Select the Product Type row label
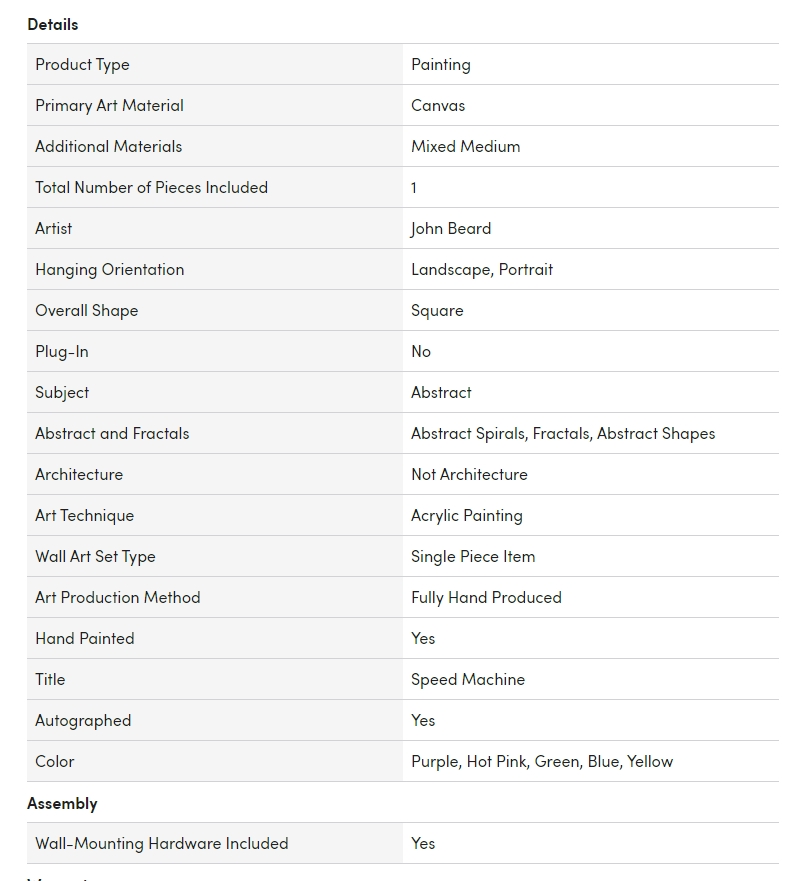Image resolution: width=793 pixels, height=881 pixels. [x=82, y=65]
